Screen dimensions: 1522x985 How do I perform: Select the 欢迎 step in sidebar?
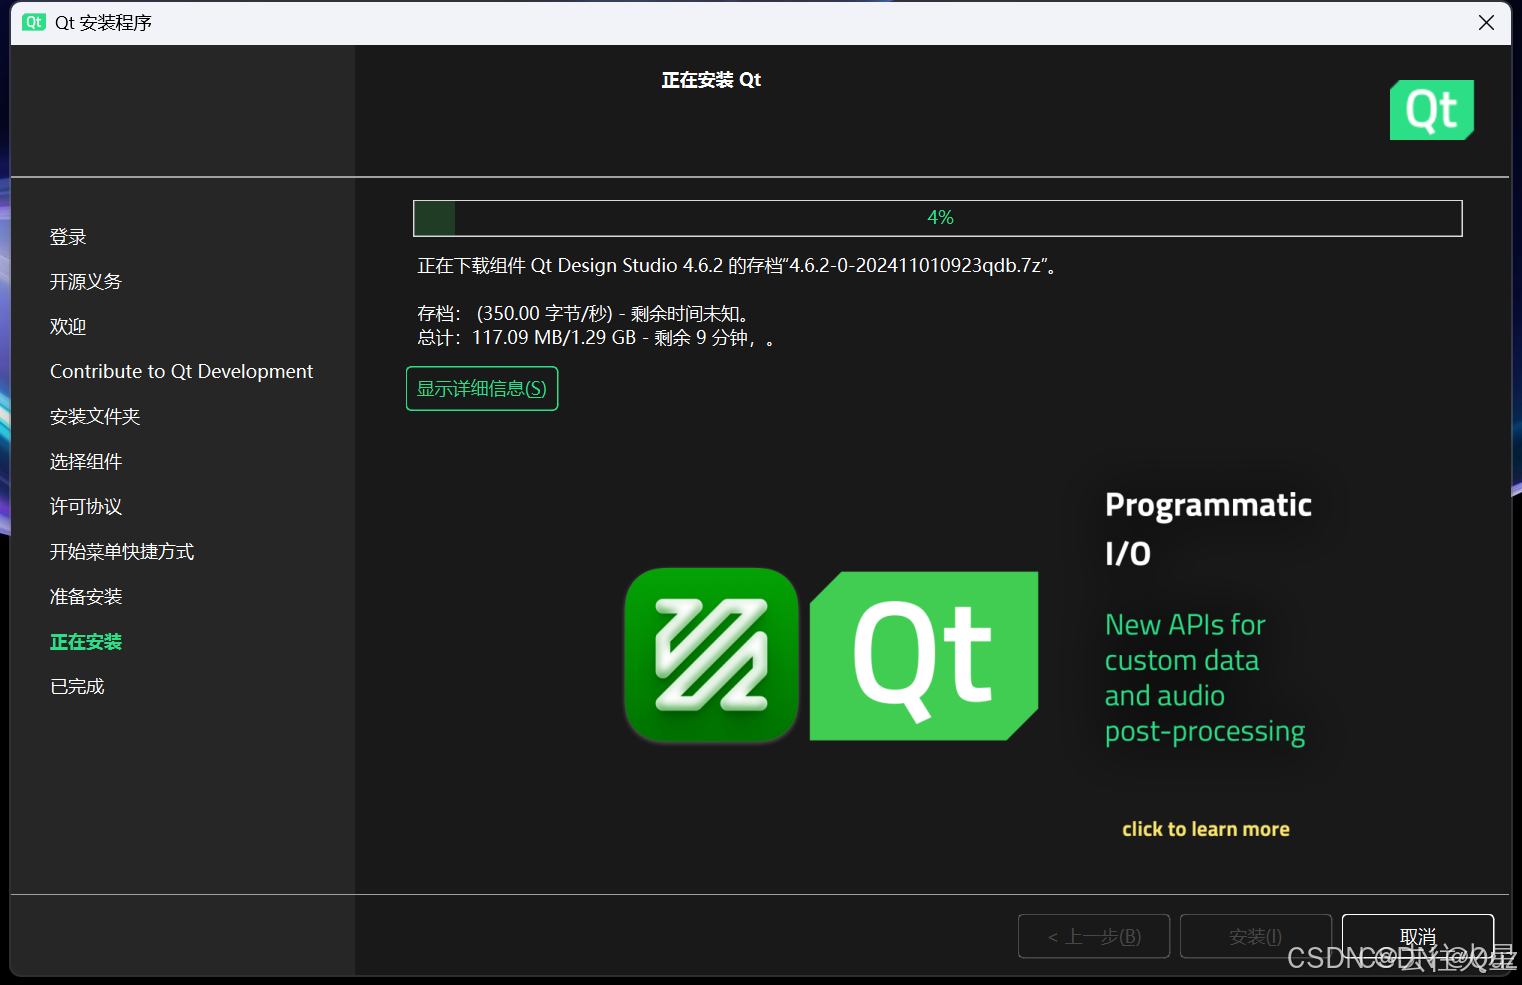click(x=68, y=327)
